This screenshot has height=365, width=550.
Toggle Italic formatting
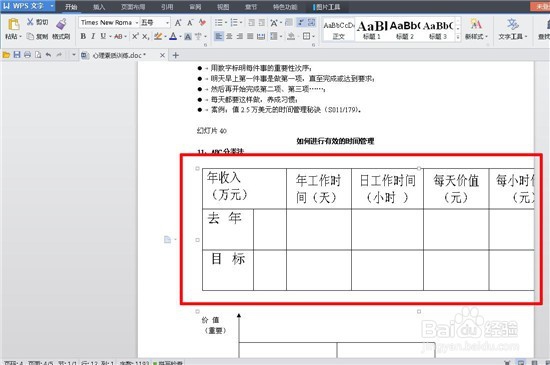[x=93, y=36]
